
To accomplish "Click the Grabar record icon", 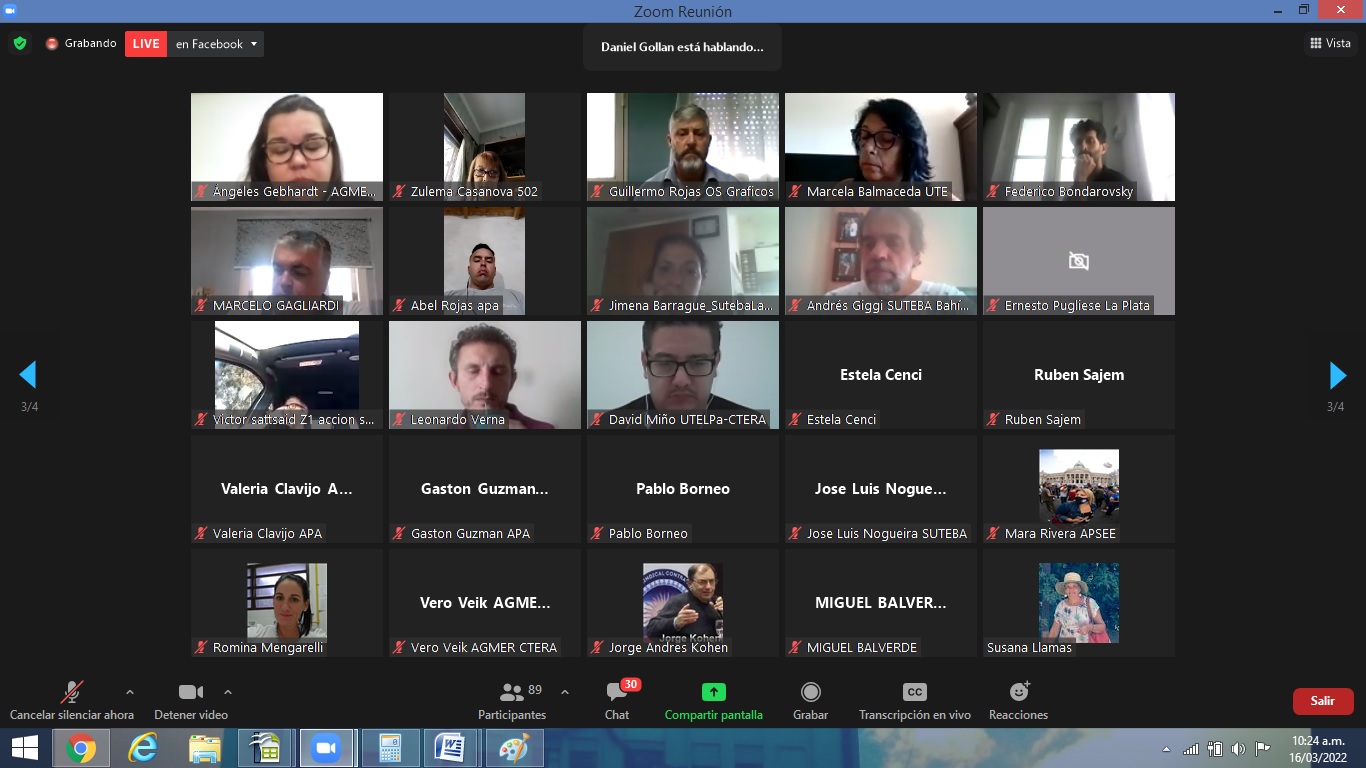I will coord(810,692).
